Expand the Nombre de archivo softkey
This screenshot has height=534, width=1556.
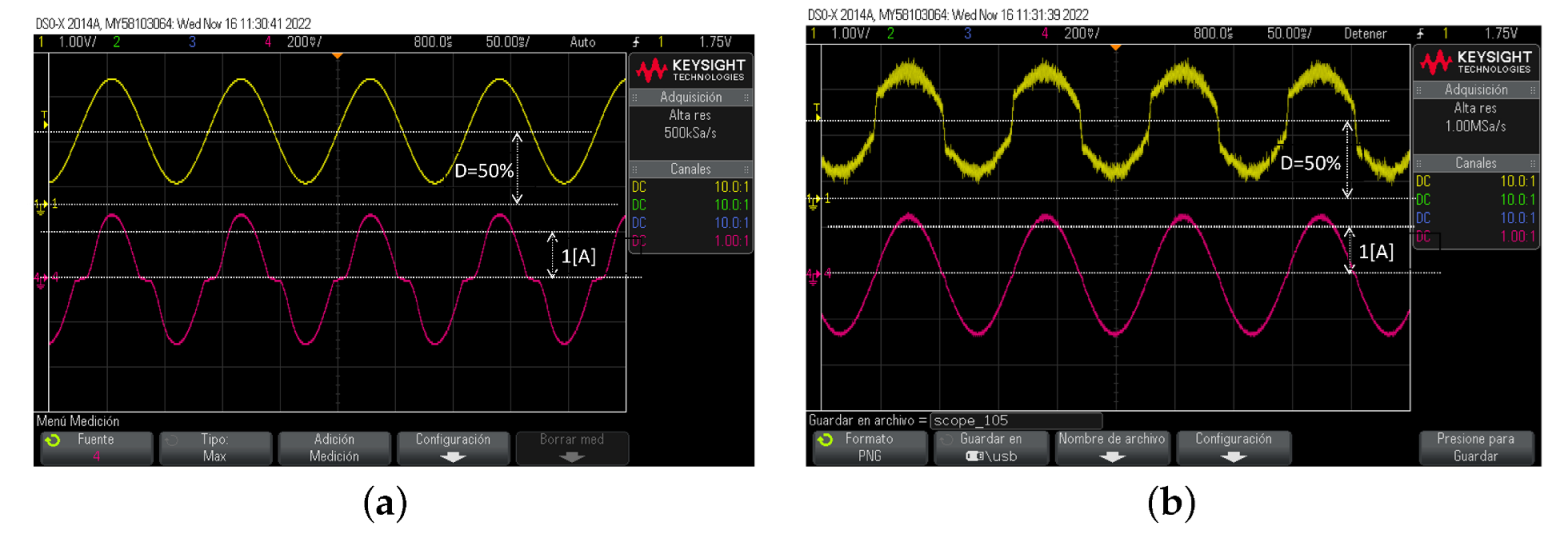(x=1112, y=448)
